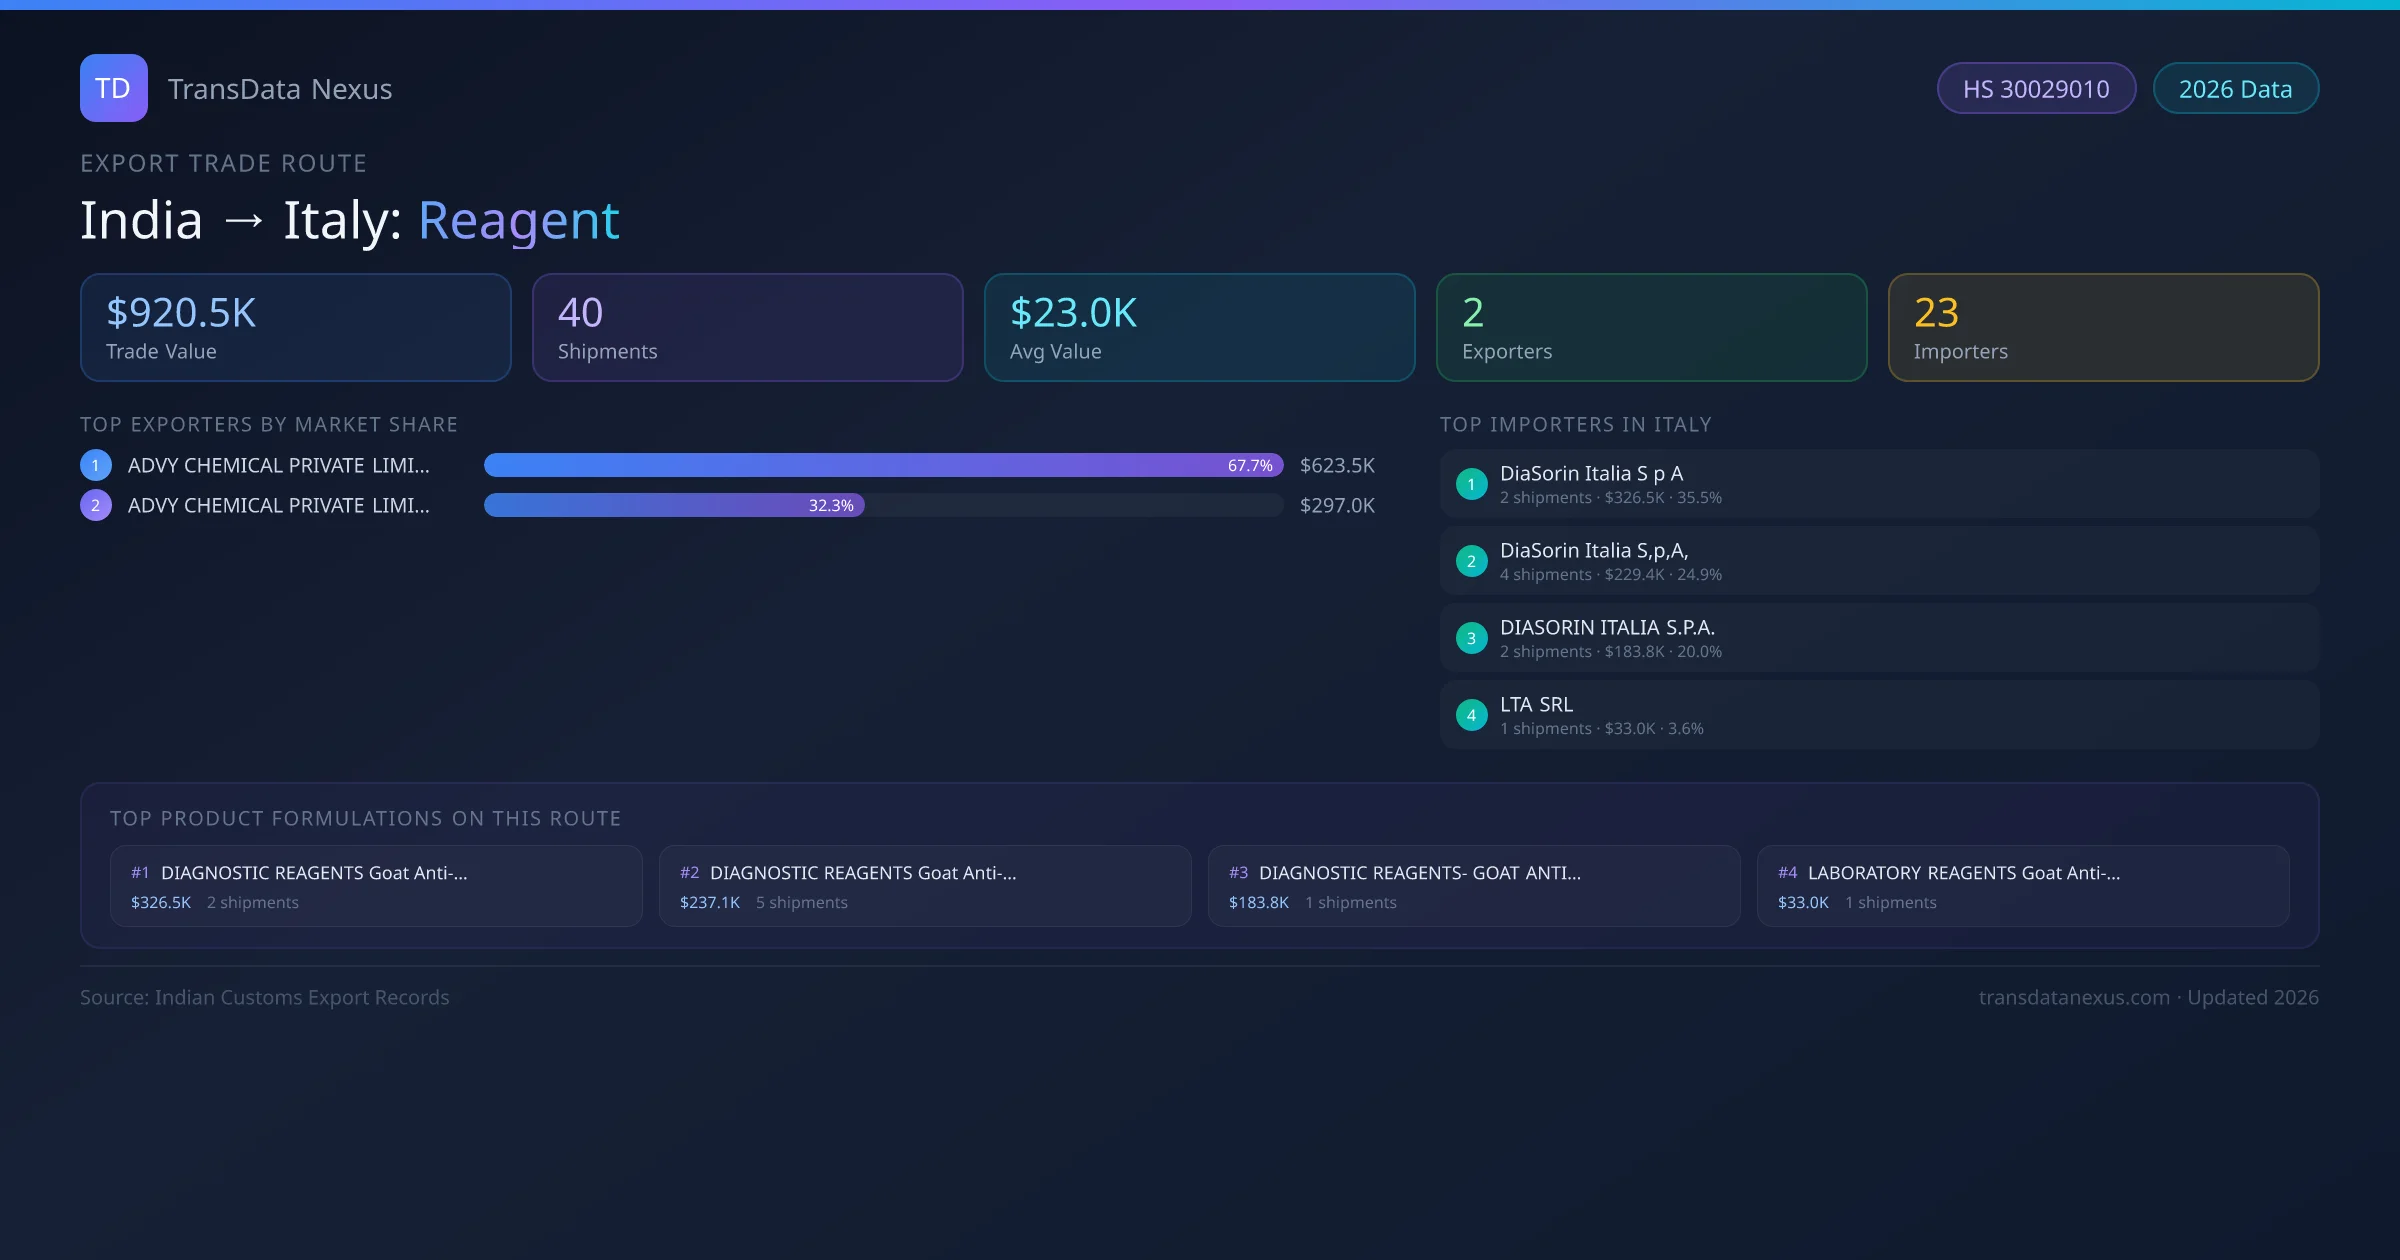Open the LTA SRL importer row

[1878, 715]
